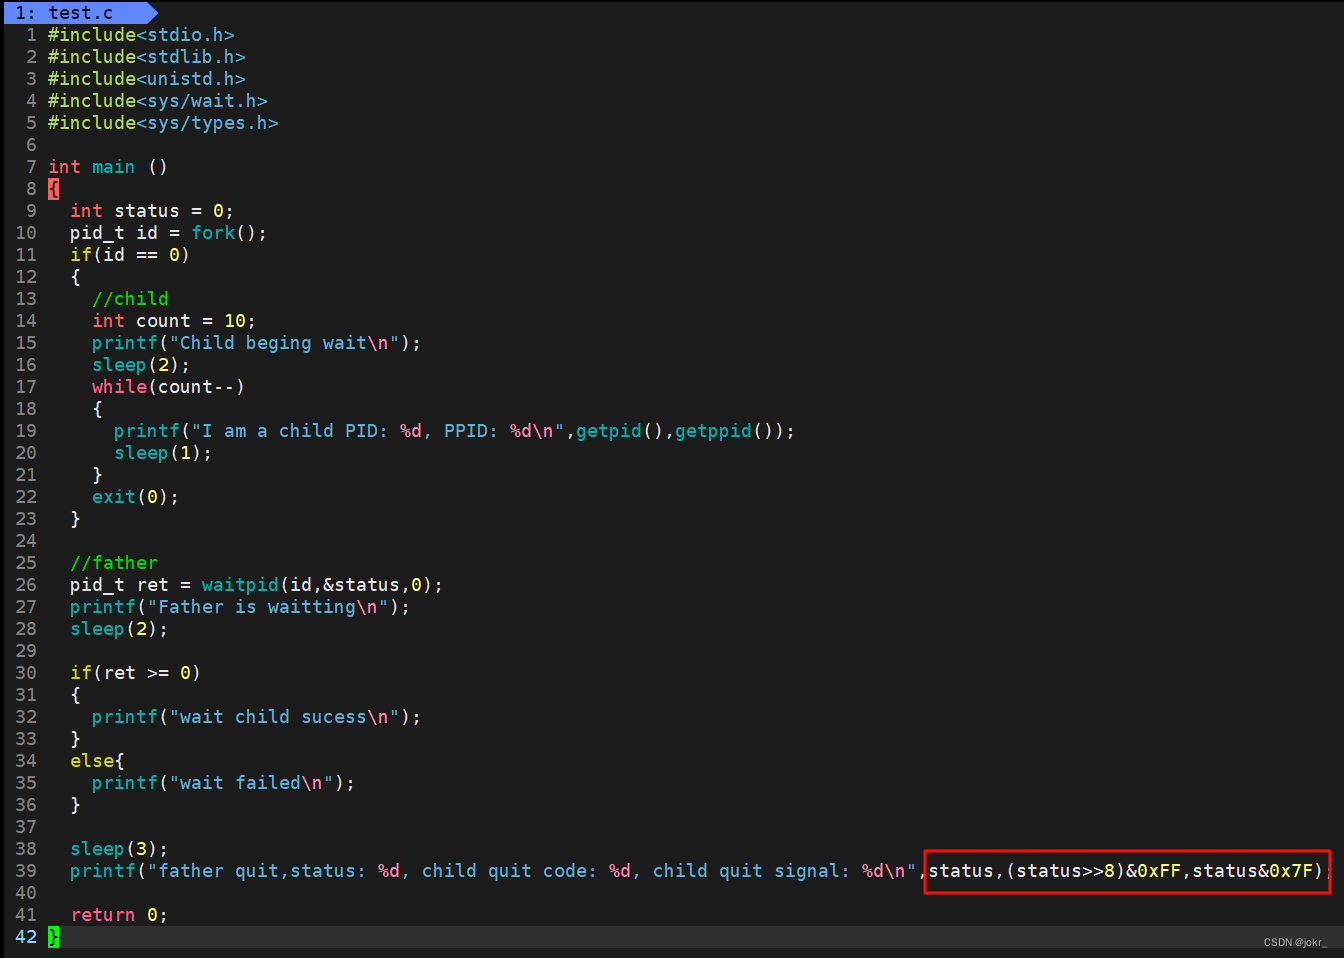Viewport: 1344px width, 958px height.
Task: Click the getpid() call on line 19
Action: 620,431
